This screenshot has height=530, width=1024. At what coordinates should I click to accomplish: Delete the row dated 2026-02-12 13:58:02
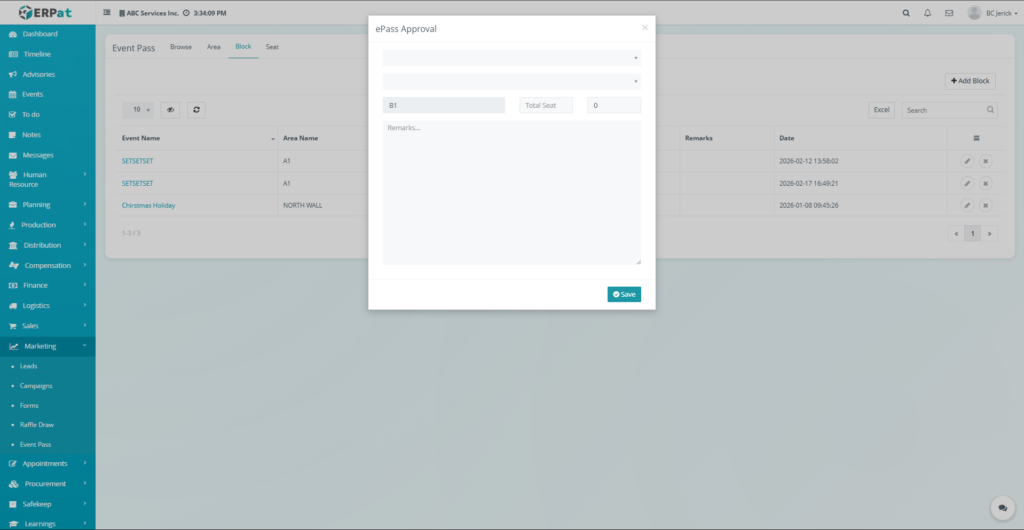985,161
